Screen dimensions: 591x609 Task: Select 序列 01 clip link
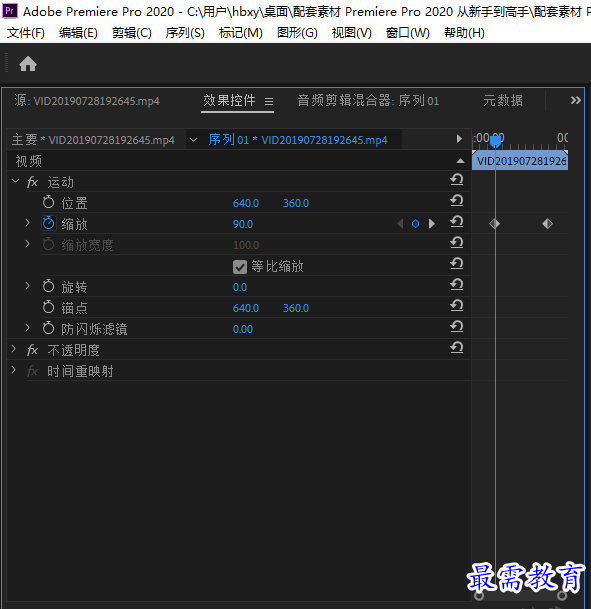(x=298, y=140)
